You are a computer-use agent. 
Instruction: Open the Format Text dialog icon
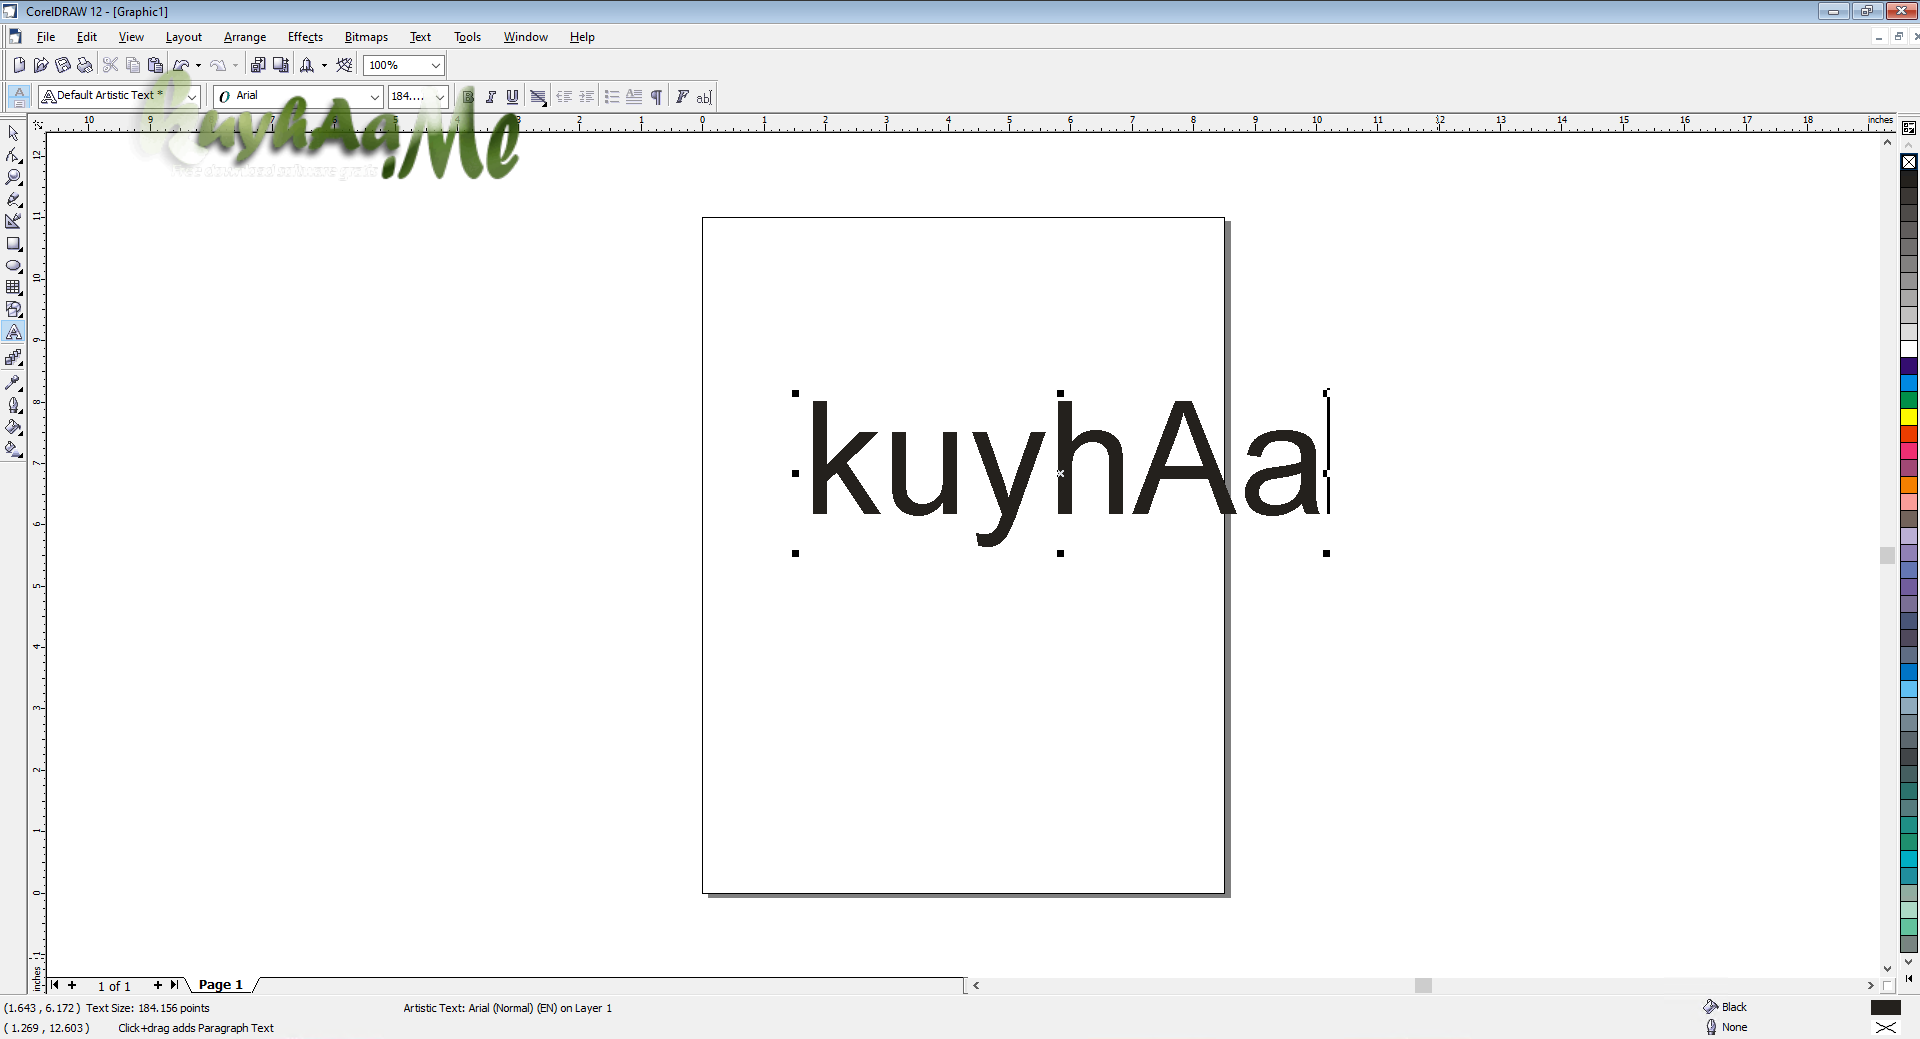[682, 97]
